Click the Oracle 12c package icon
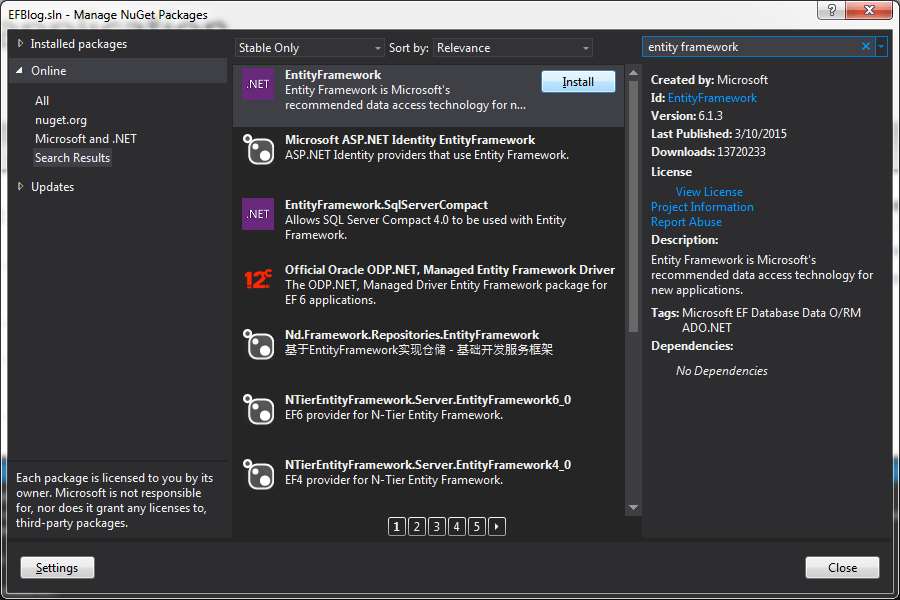 coord(258,279)
